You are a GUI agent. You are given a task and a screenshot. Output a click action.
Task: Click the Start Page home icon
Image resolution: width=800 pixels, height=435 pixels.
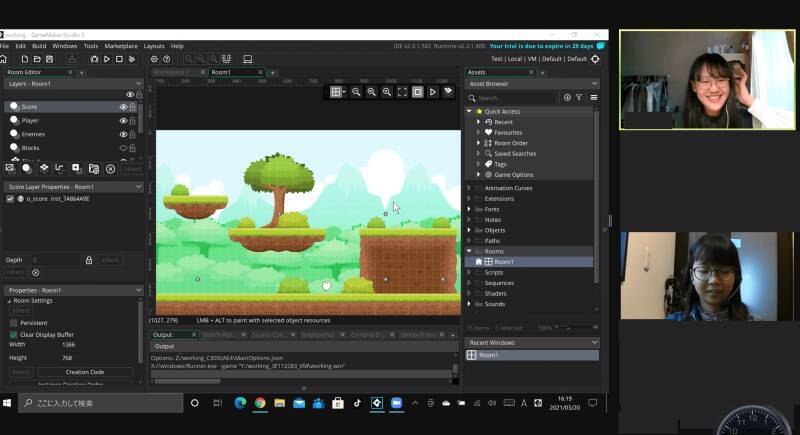(3, 59)
